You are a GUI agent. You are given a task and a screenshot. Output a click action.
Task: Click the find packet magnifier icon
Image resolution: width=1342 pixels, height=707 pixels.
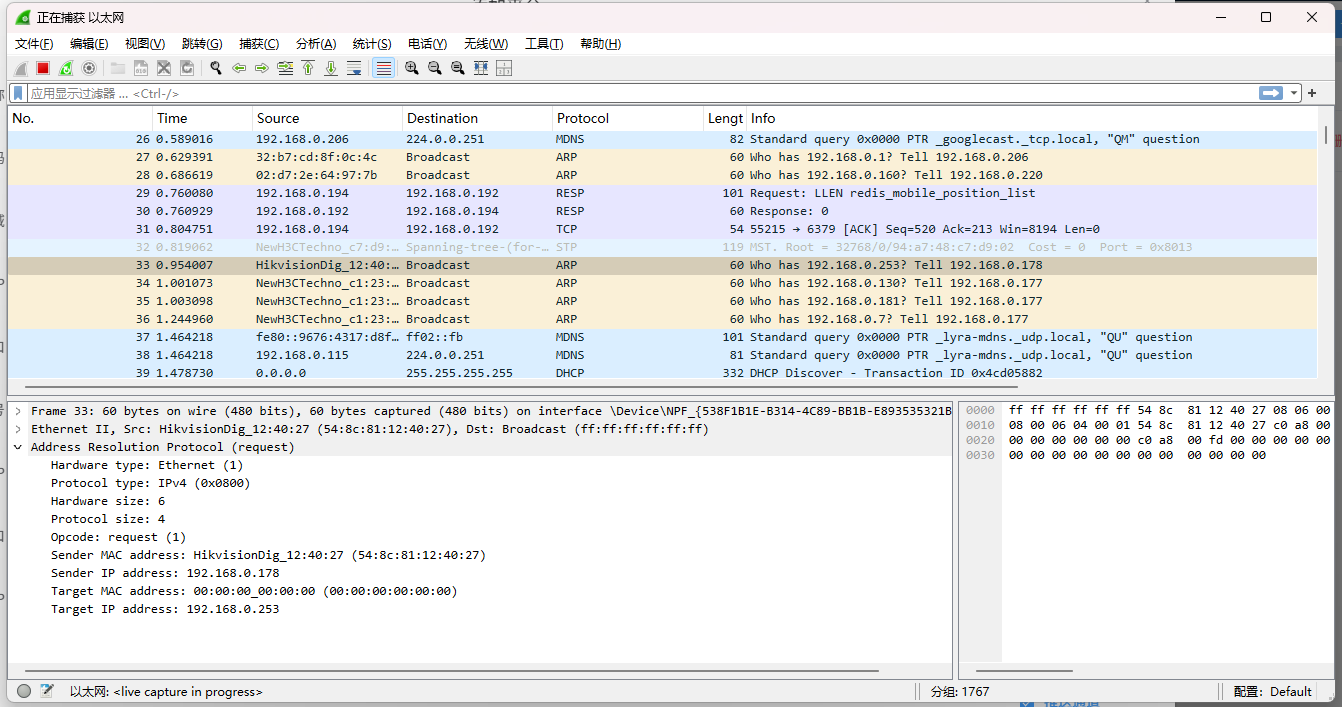click(x=215, y=68)
